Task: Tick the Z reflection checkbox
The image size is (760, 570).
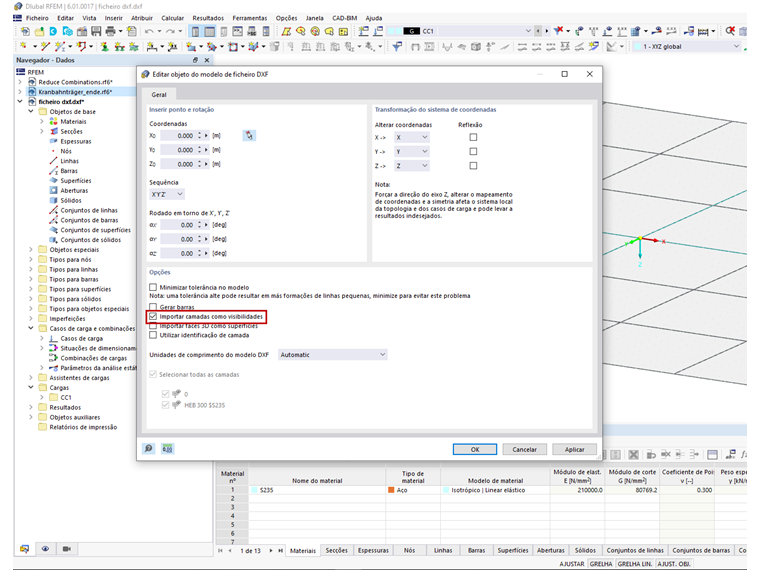Action: click(x=473, y=166)
